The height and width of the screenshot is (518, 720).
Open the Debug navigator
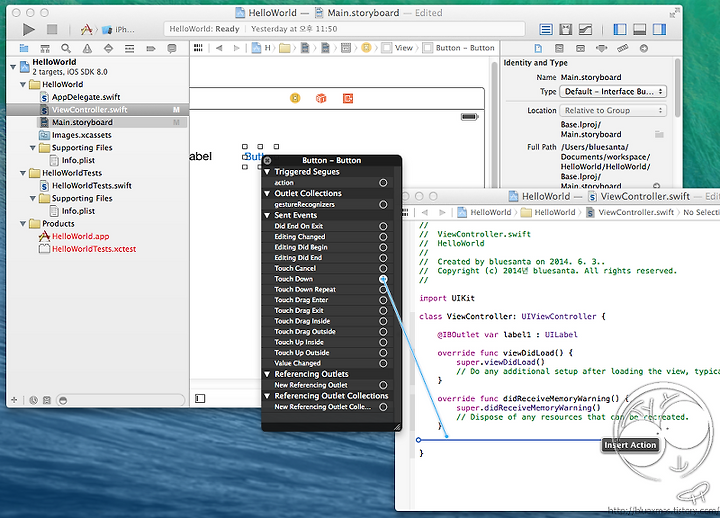coord(129,48)
